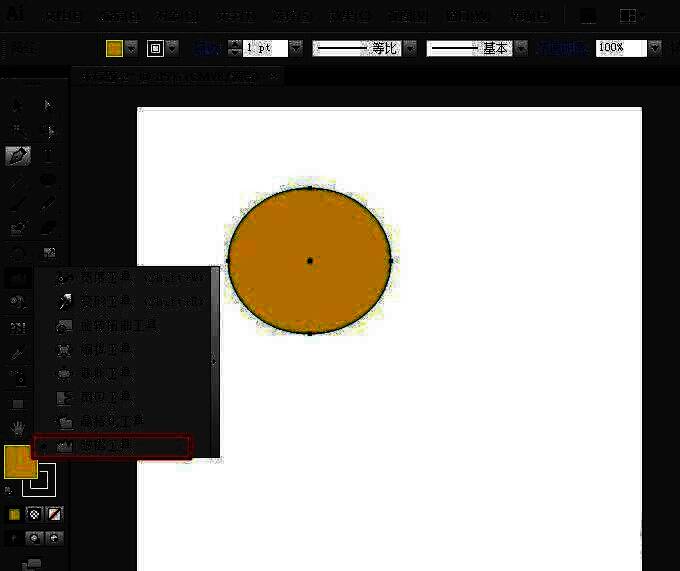The height and width of the screenshot is (571, 680).
Task: Open the variable width profile 等比 dropdown
Action: 410,48
